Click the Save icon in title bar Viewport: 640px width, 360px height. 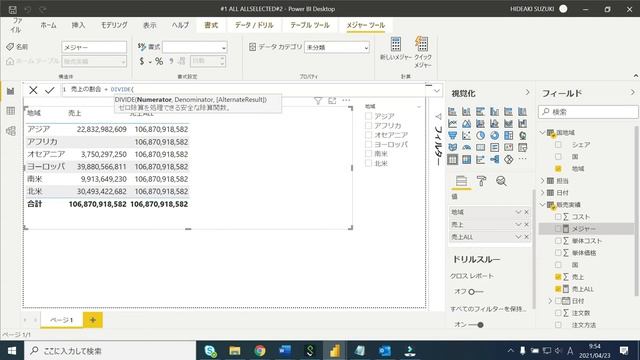click(13, 9)
